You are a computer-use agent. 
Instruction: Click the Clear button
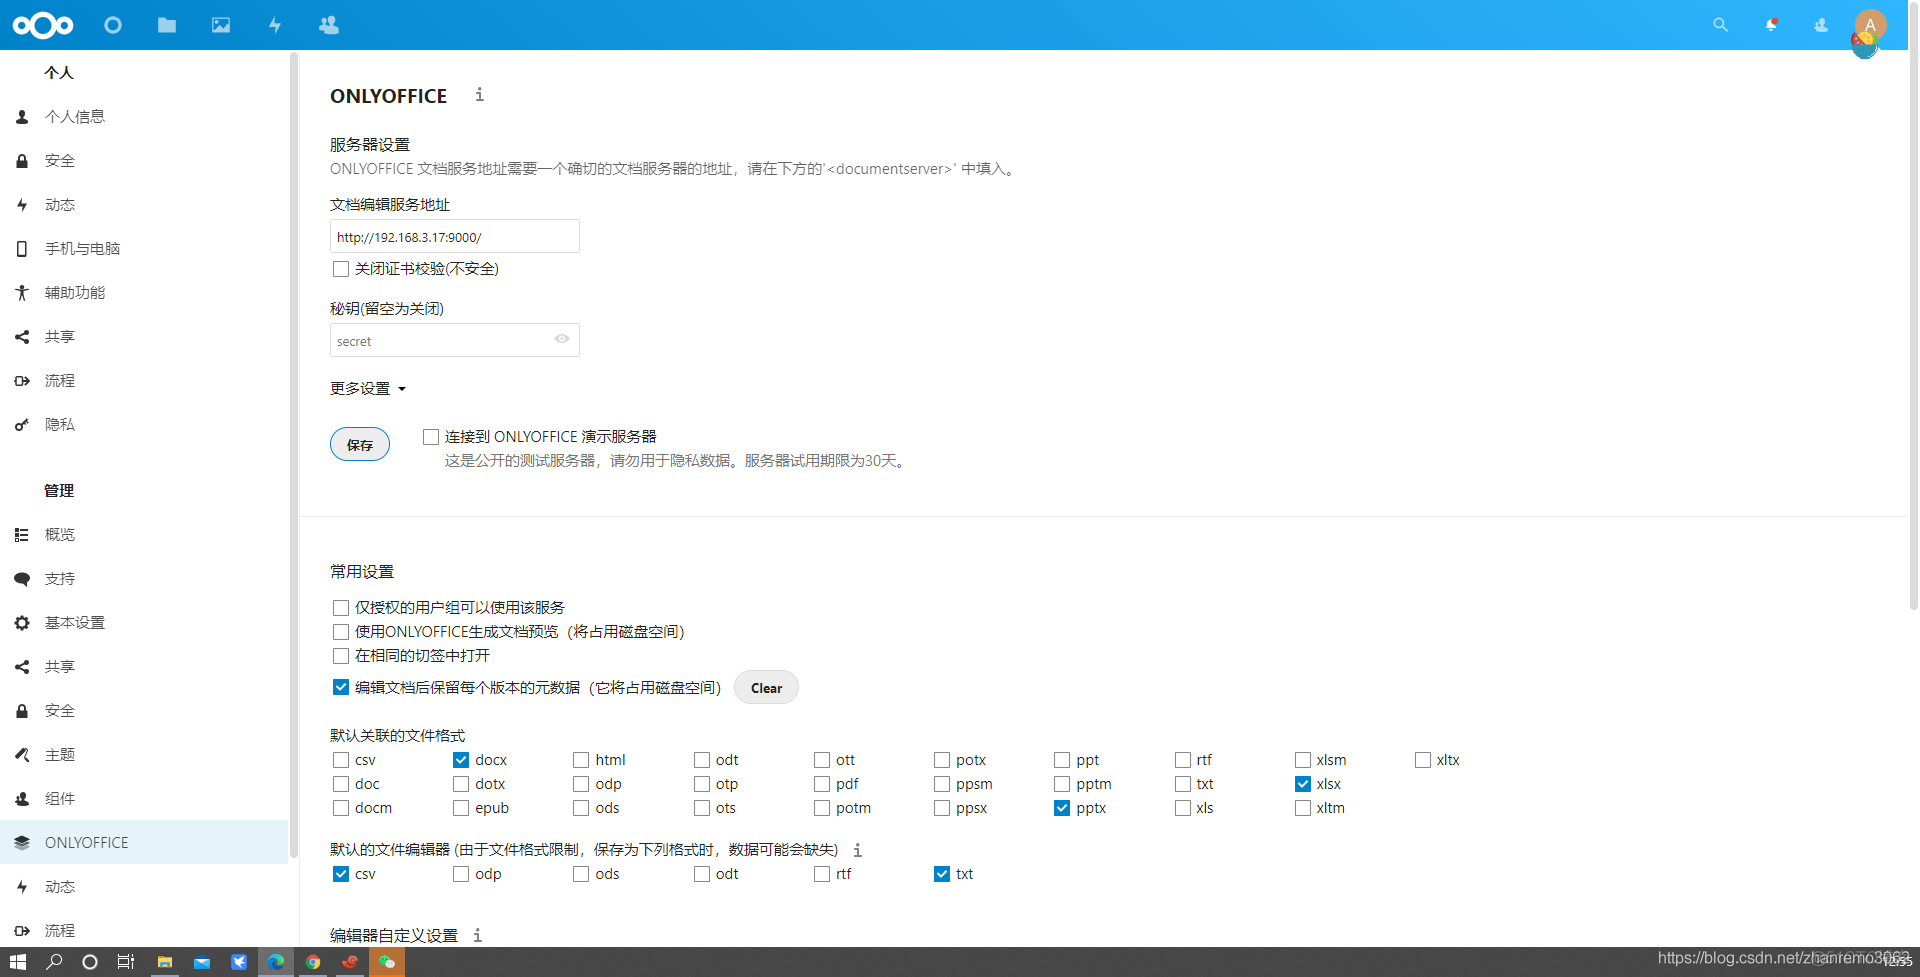(766, 688)
